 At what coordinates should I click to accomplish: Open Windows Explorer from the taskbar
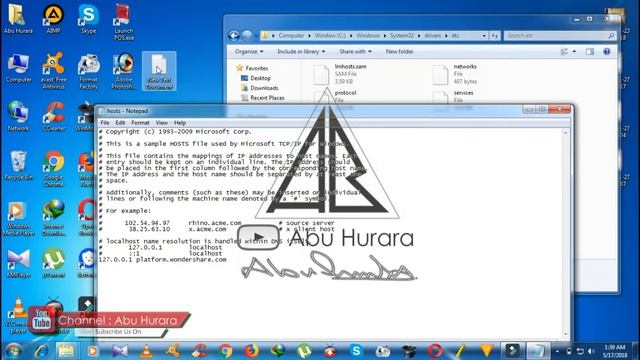(66, 351)
